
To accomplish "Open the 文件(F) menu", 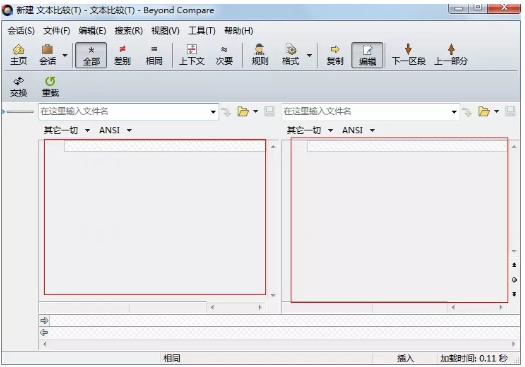I will (57, 31).
